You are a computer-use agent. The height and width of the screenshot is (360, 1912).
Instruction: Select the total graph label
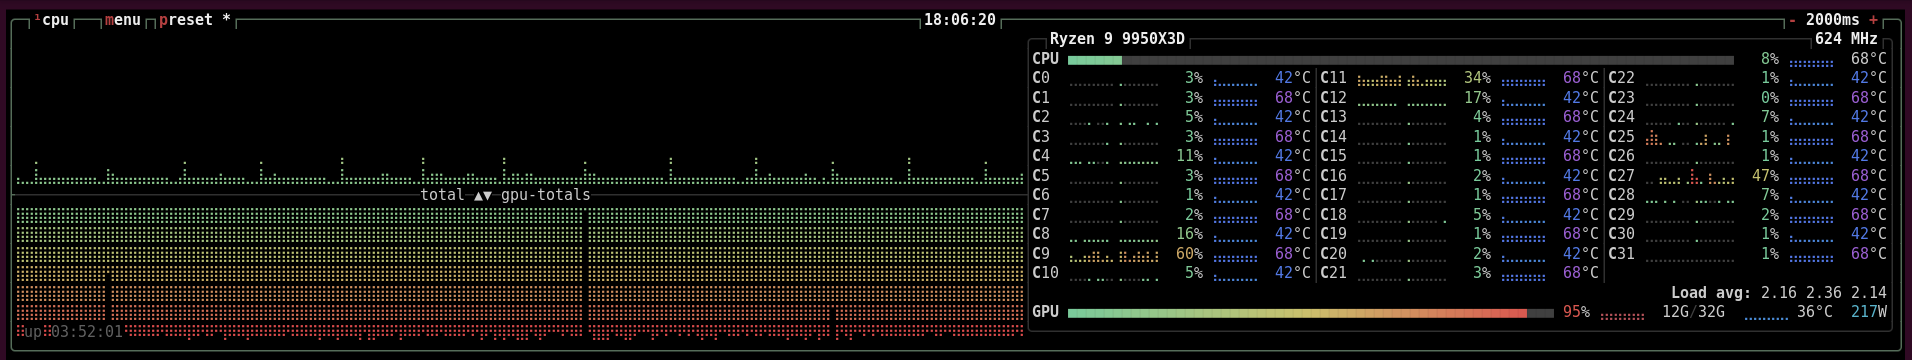point(442,195)
